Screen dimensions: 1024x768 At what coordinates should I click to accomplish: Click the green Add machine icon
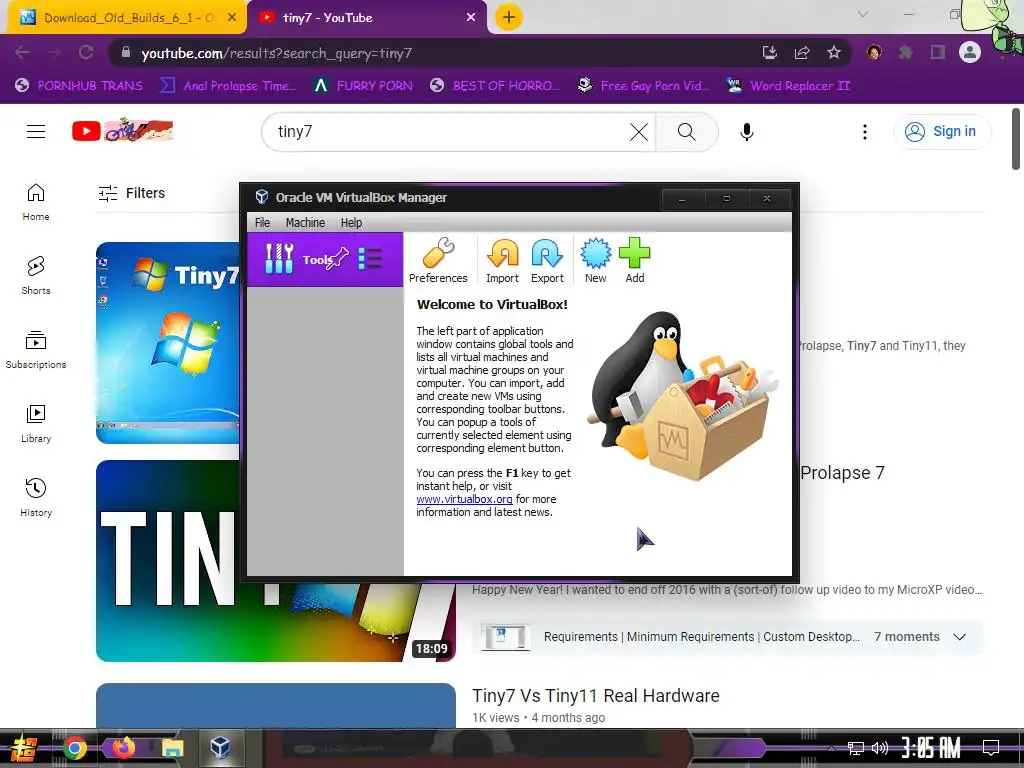pyautogui.click(x=635, y=259)
